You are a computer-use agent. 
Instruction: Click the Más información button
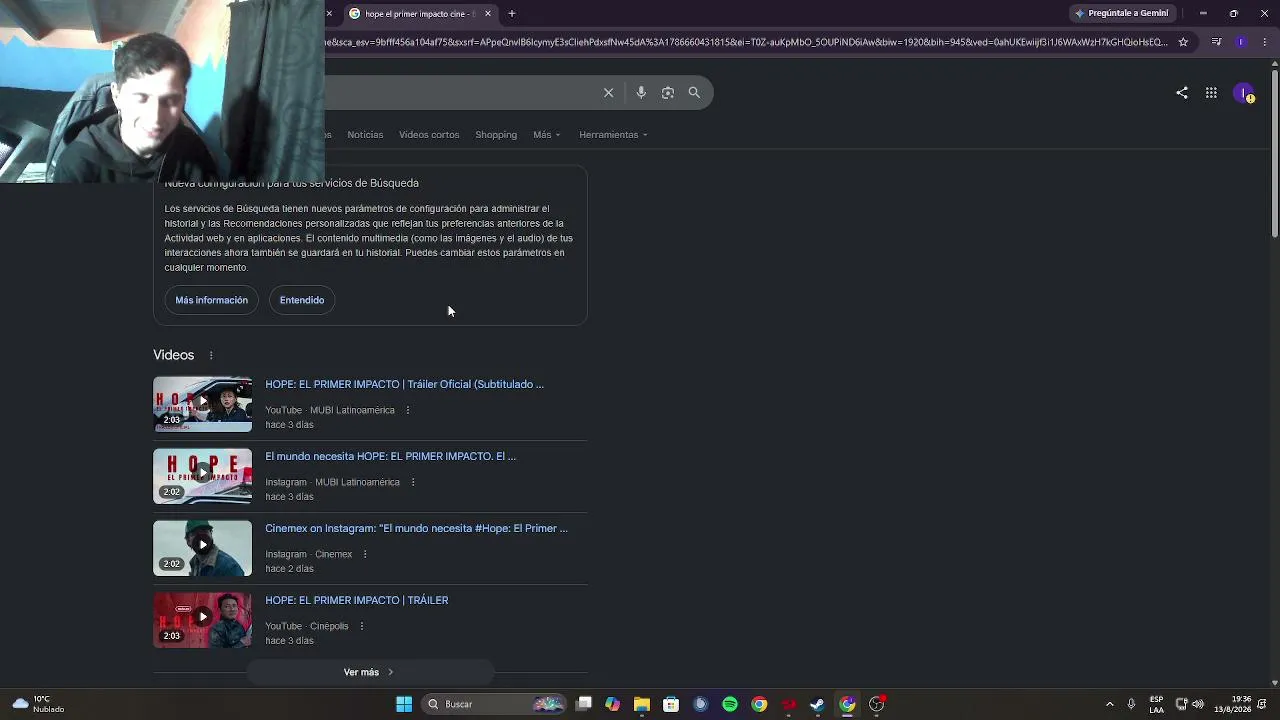[211, 300]
